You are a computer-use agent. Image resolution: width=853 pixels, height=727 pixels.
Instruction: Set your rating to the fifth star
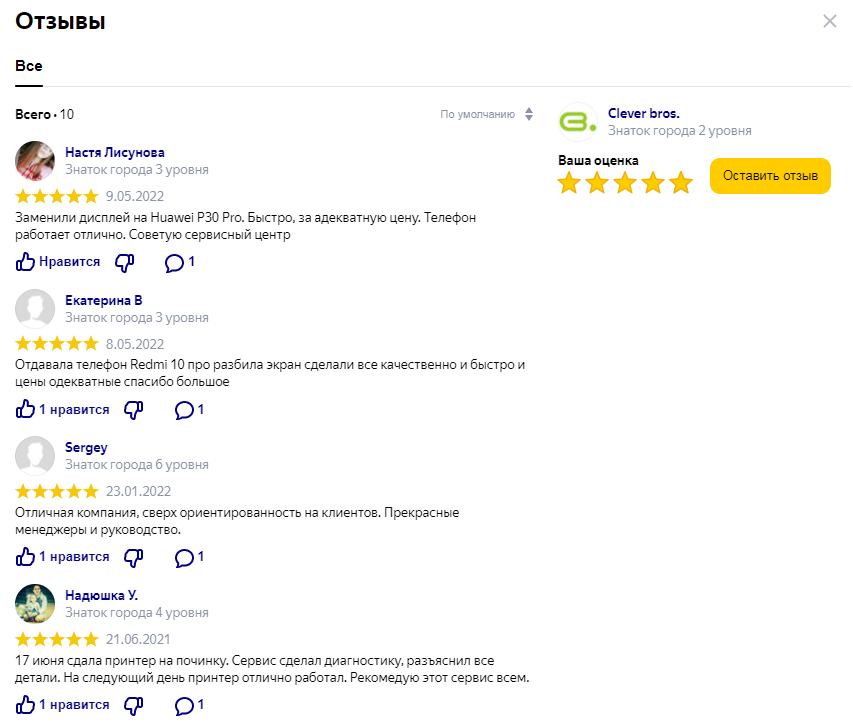tap(681, 182)
